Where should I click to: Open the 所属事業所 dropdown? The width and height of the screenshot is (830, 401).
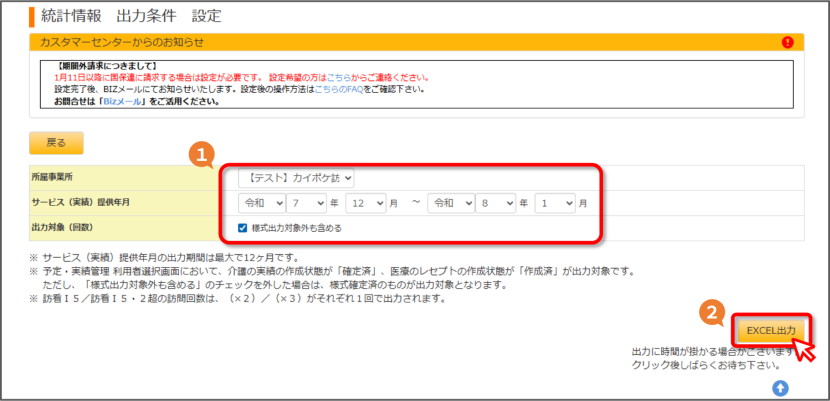click(296, 179)
